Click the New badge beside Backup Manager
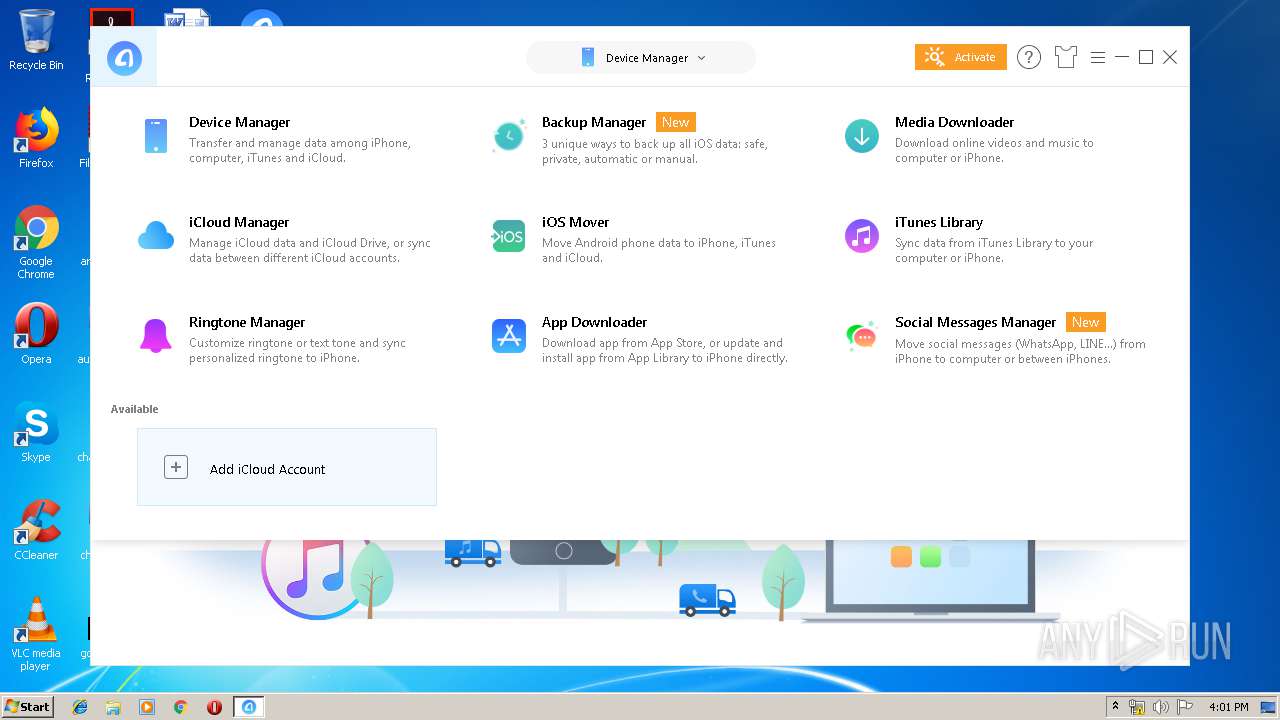Viewport: 1280px width, 720px height. pyautogui.click(x=676, y=122)
